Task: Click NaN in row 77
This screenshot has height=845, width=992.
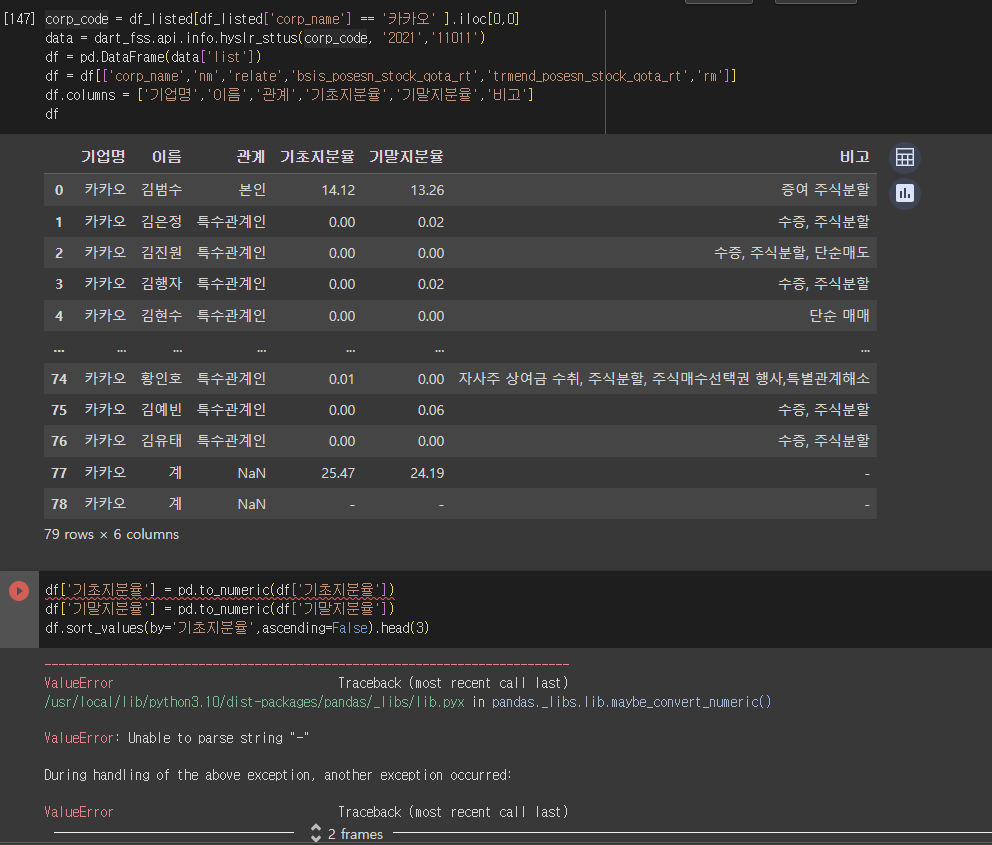Action: pyautogui.click(x=251, y=473)
